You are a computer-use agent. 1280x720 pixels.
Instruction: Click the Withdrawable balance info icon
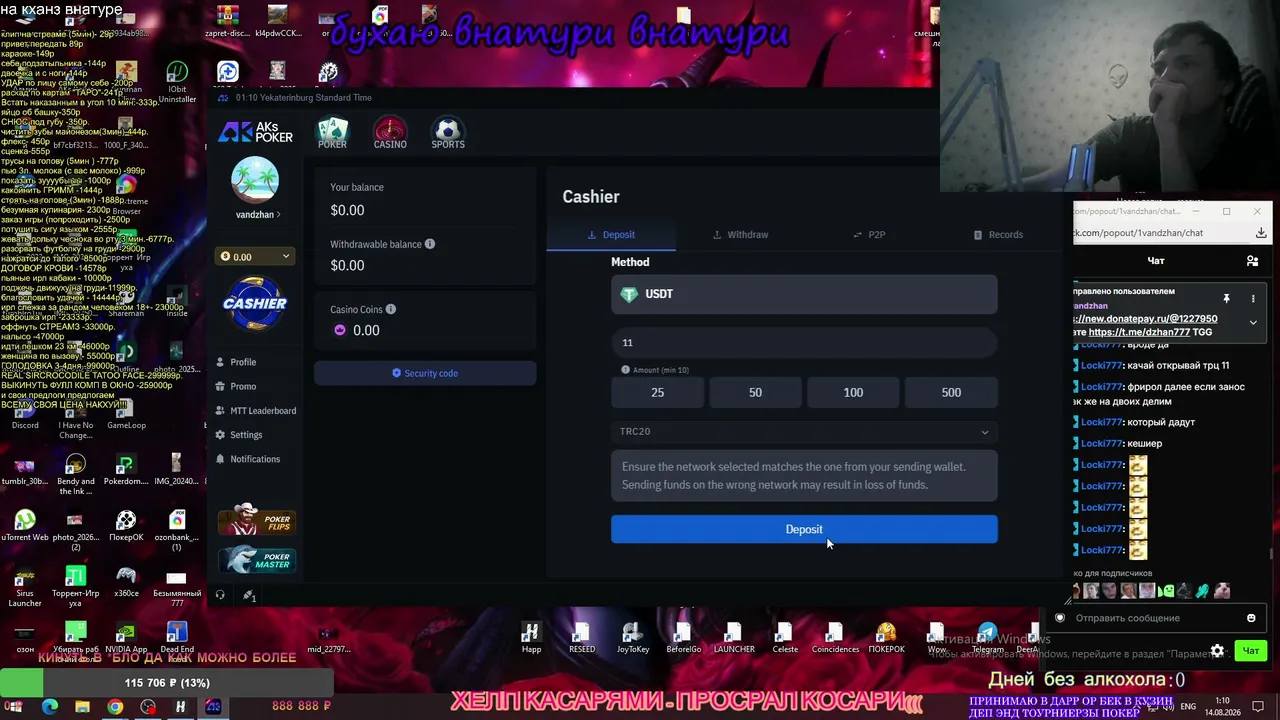(x=430, y=244)
